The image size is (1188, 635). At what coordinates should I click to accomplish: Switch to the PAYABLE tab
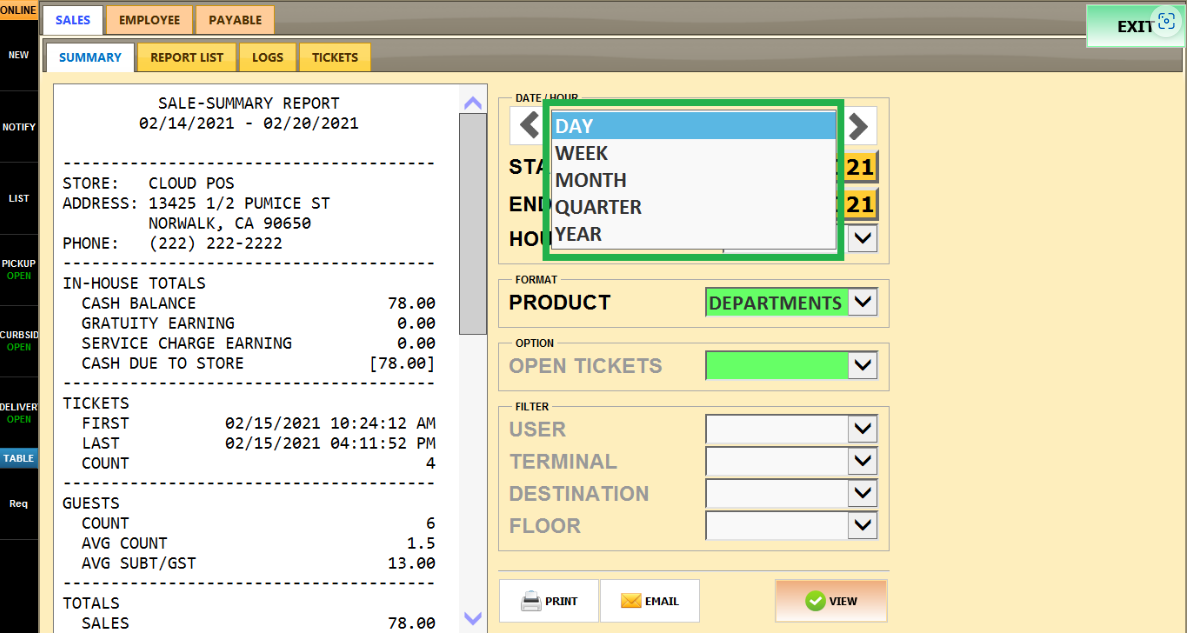point(235,20)
